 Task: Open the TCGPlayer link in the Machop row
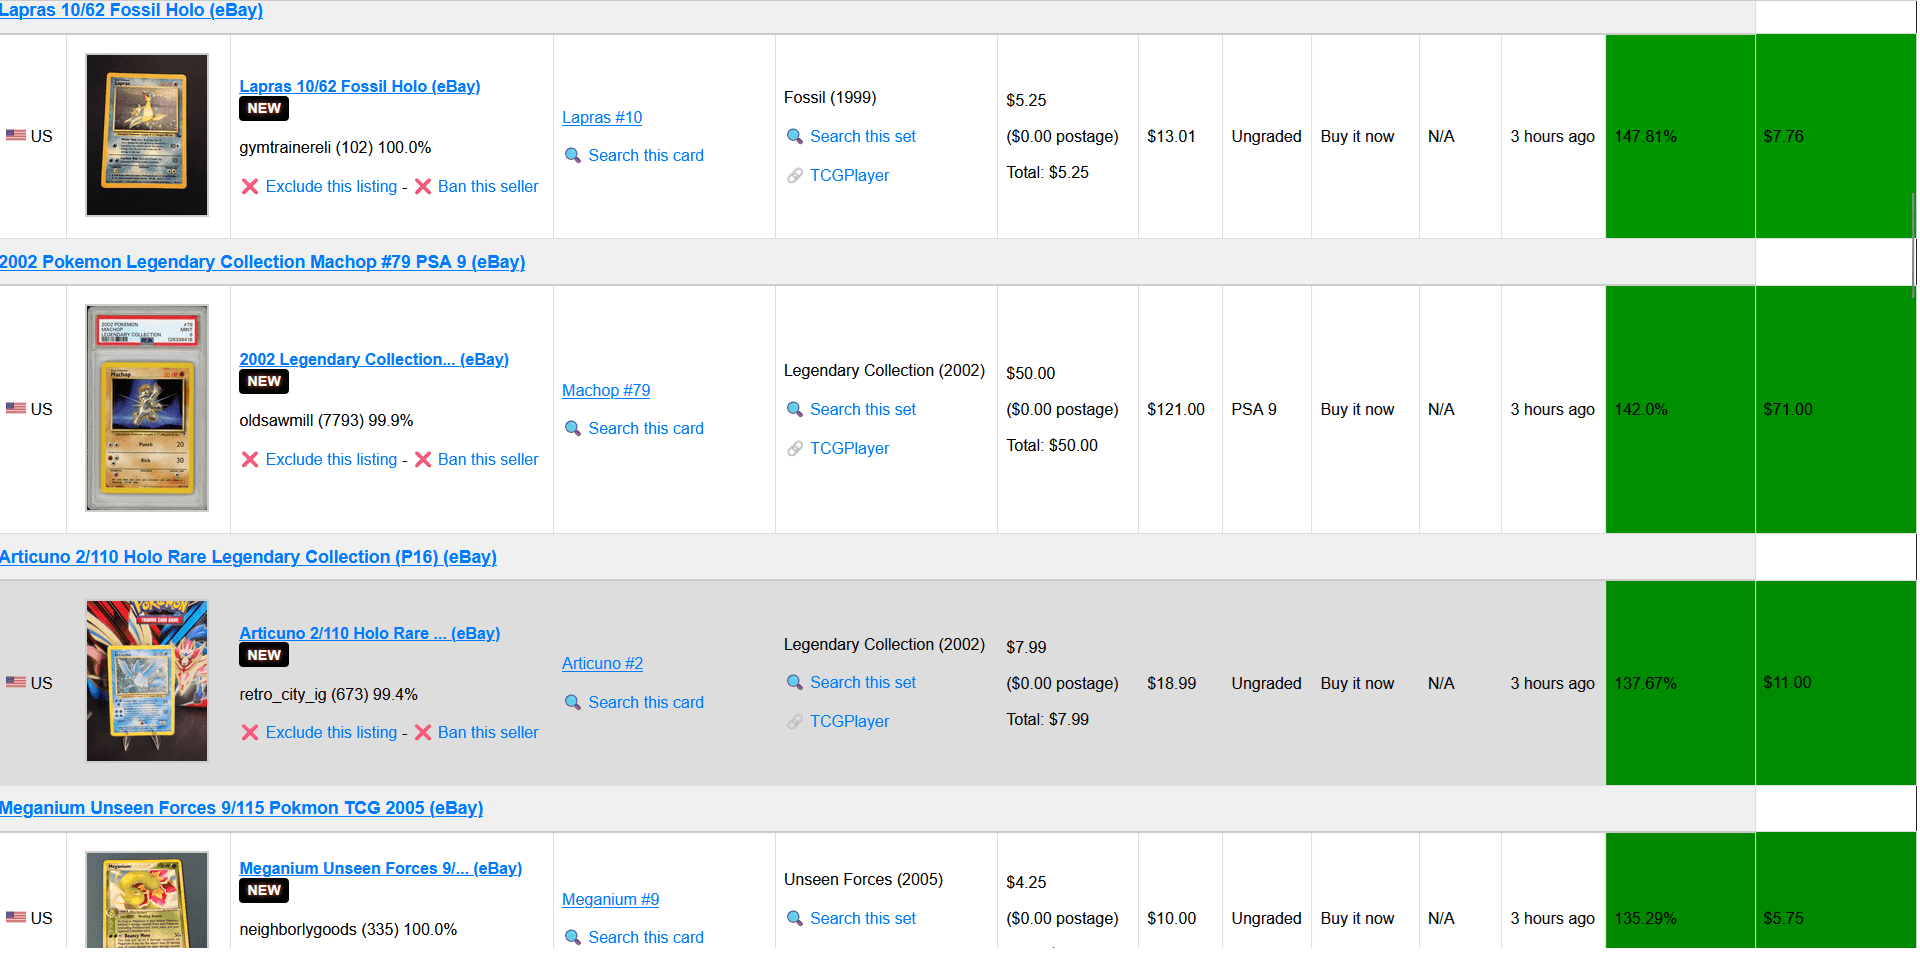pyautogui.click(x=849, y=448)
